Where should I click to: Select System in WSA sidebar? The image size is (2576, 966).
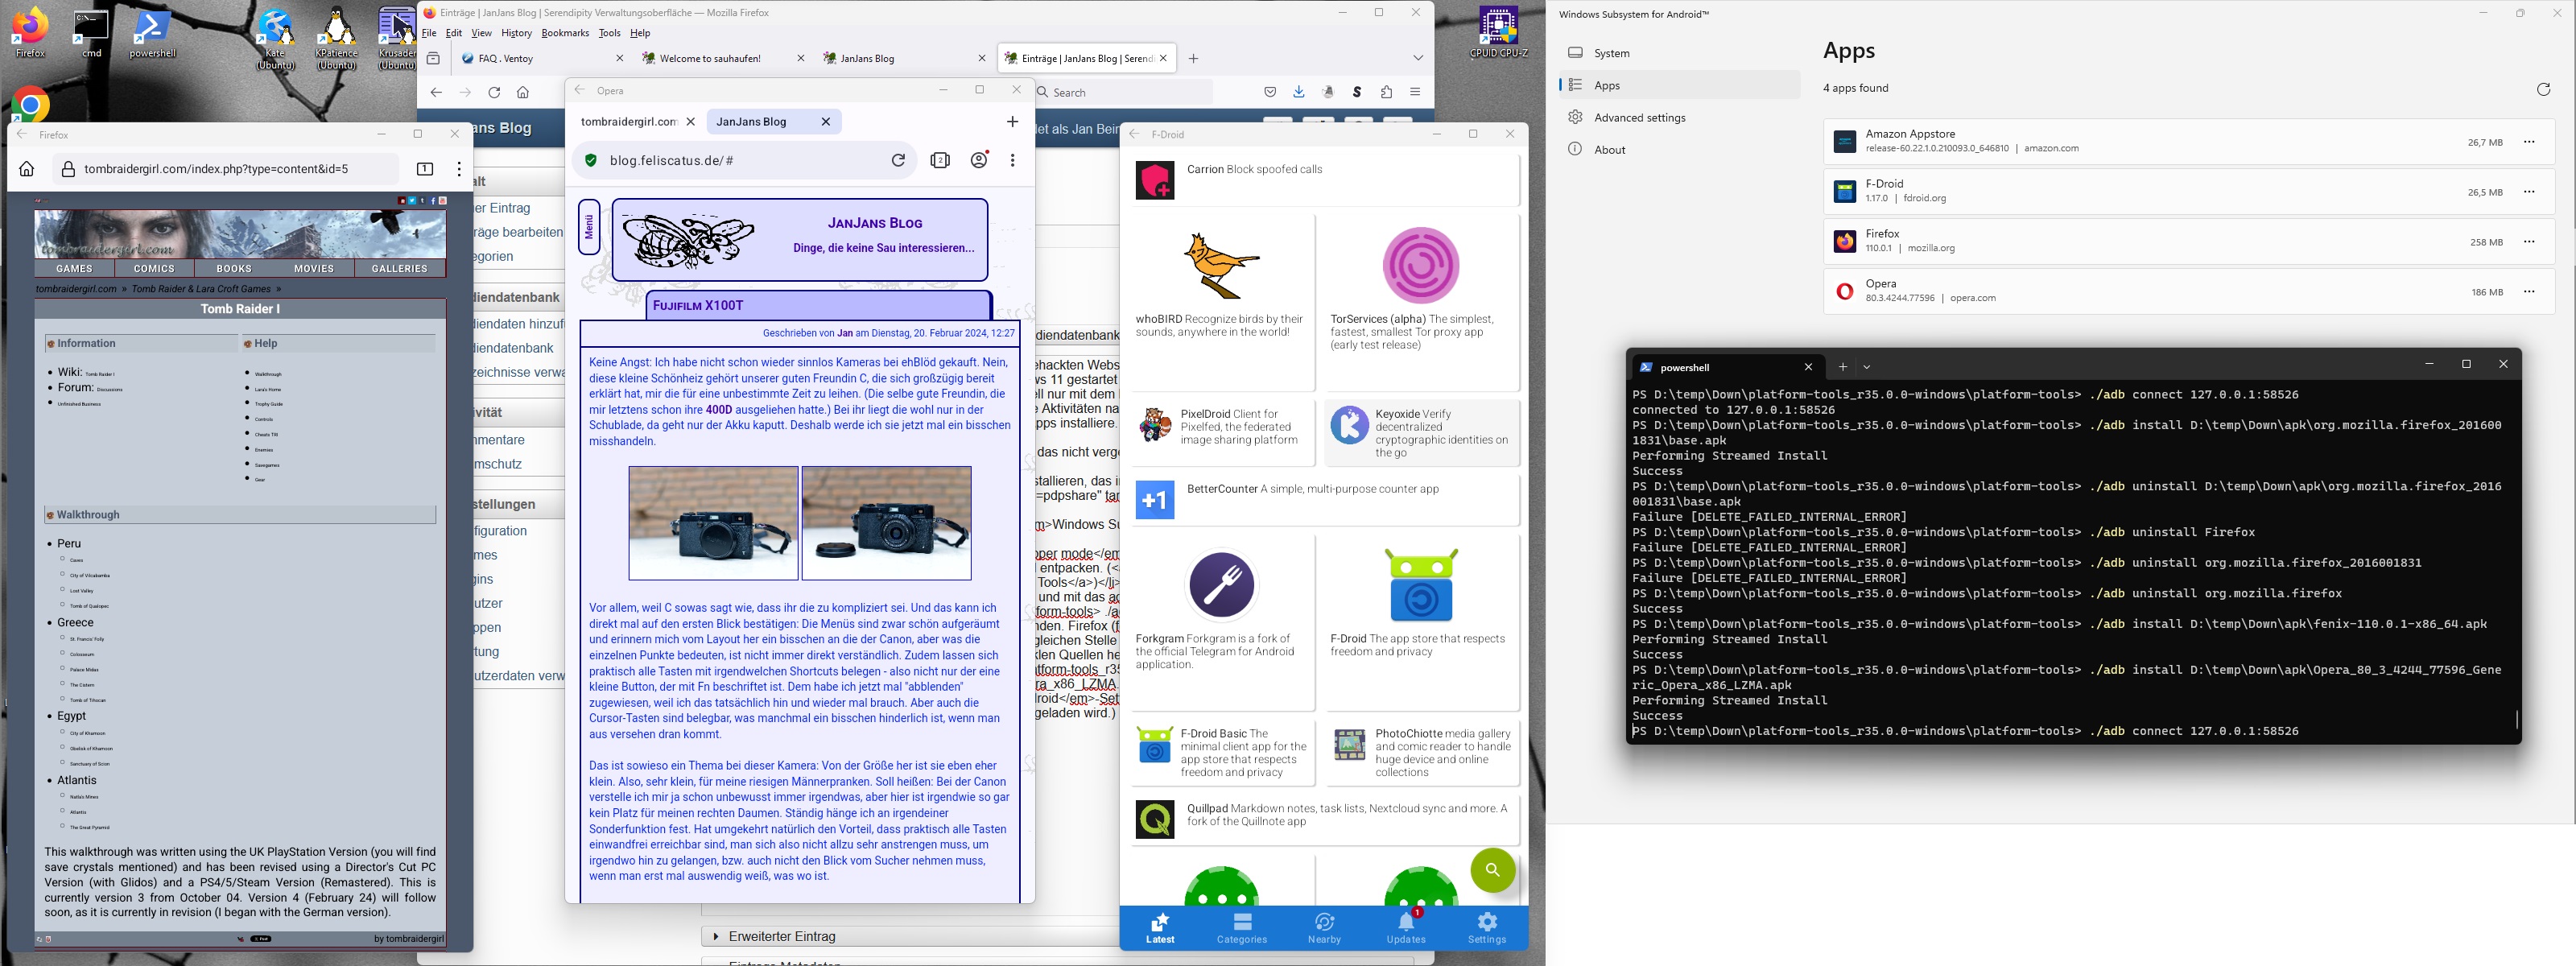(1680, 53)
